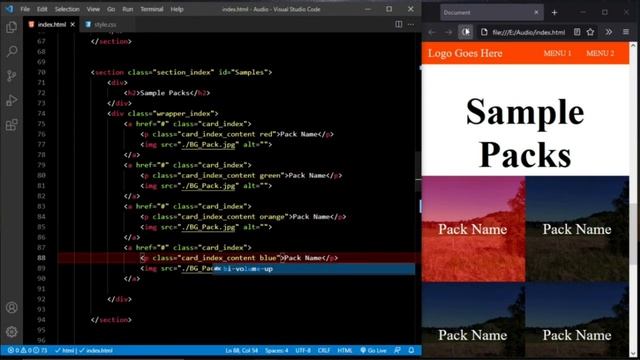
Task: Open the bottom-right Pack Name card
Action: (577, 320)
